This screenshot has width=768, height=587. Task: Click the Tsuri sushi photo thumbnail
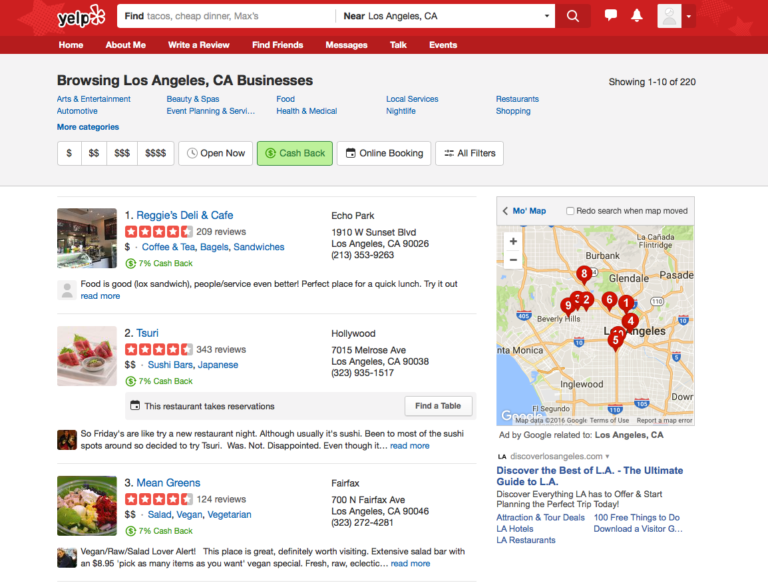87,356
